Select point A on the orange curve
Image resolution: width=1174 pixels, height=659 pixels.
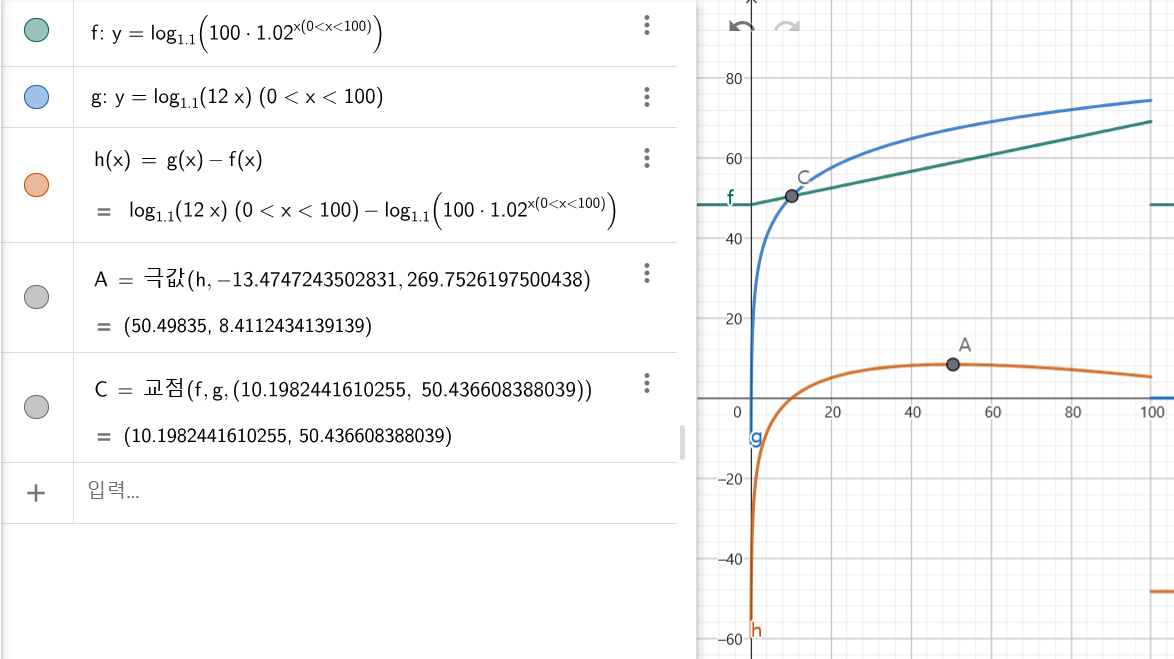(x=952, y=364)
